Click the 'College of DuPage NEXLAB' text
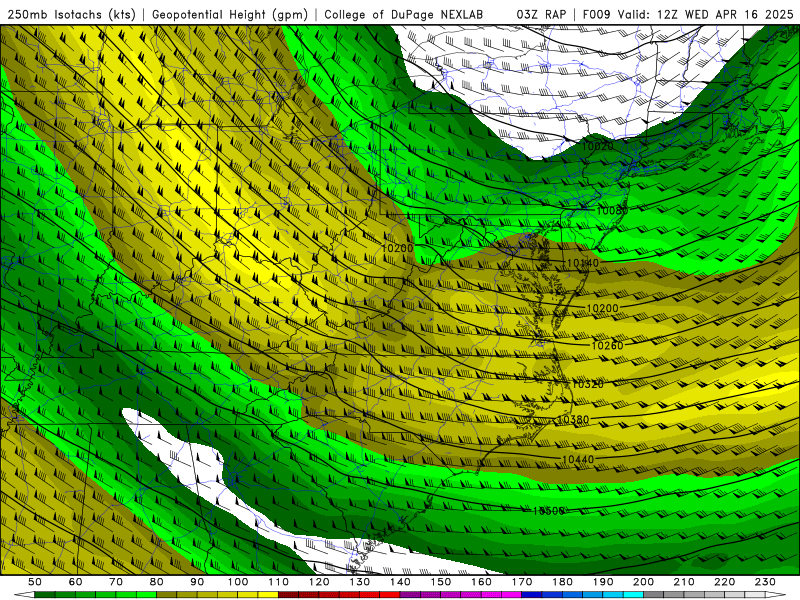The height and width of the screenshot is (600, 800). pos(404,14)
